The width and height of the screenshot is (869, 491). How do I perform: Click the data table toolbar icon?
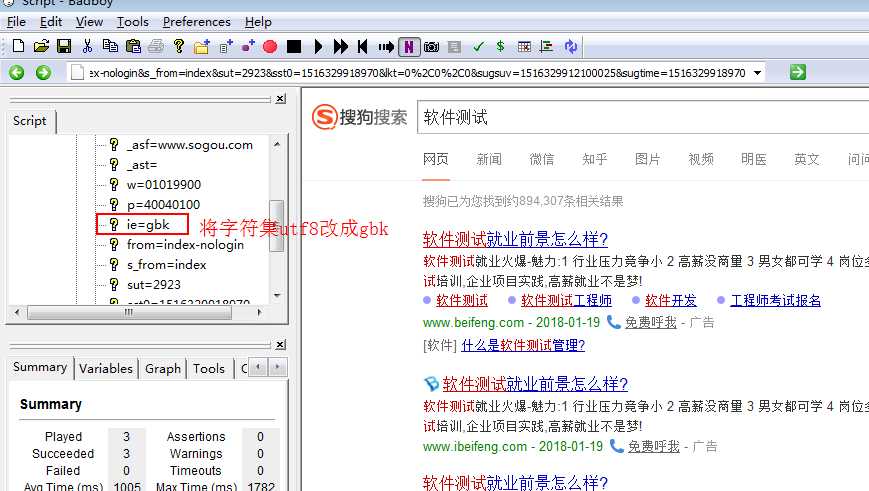tap(524, 47)
